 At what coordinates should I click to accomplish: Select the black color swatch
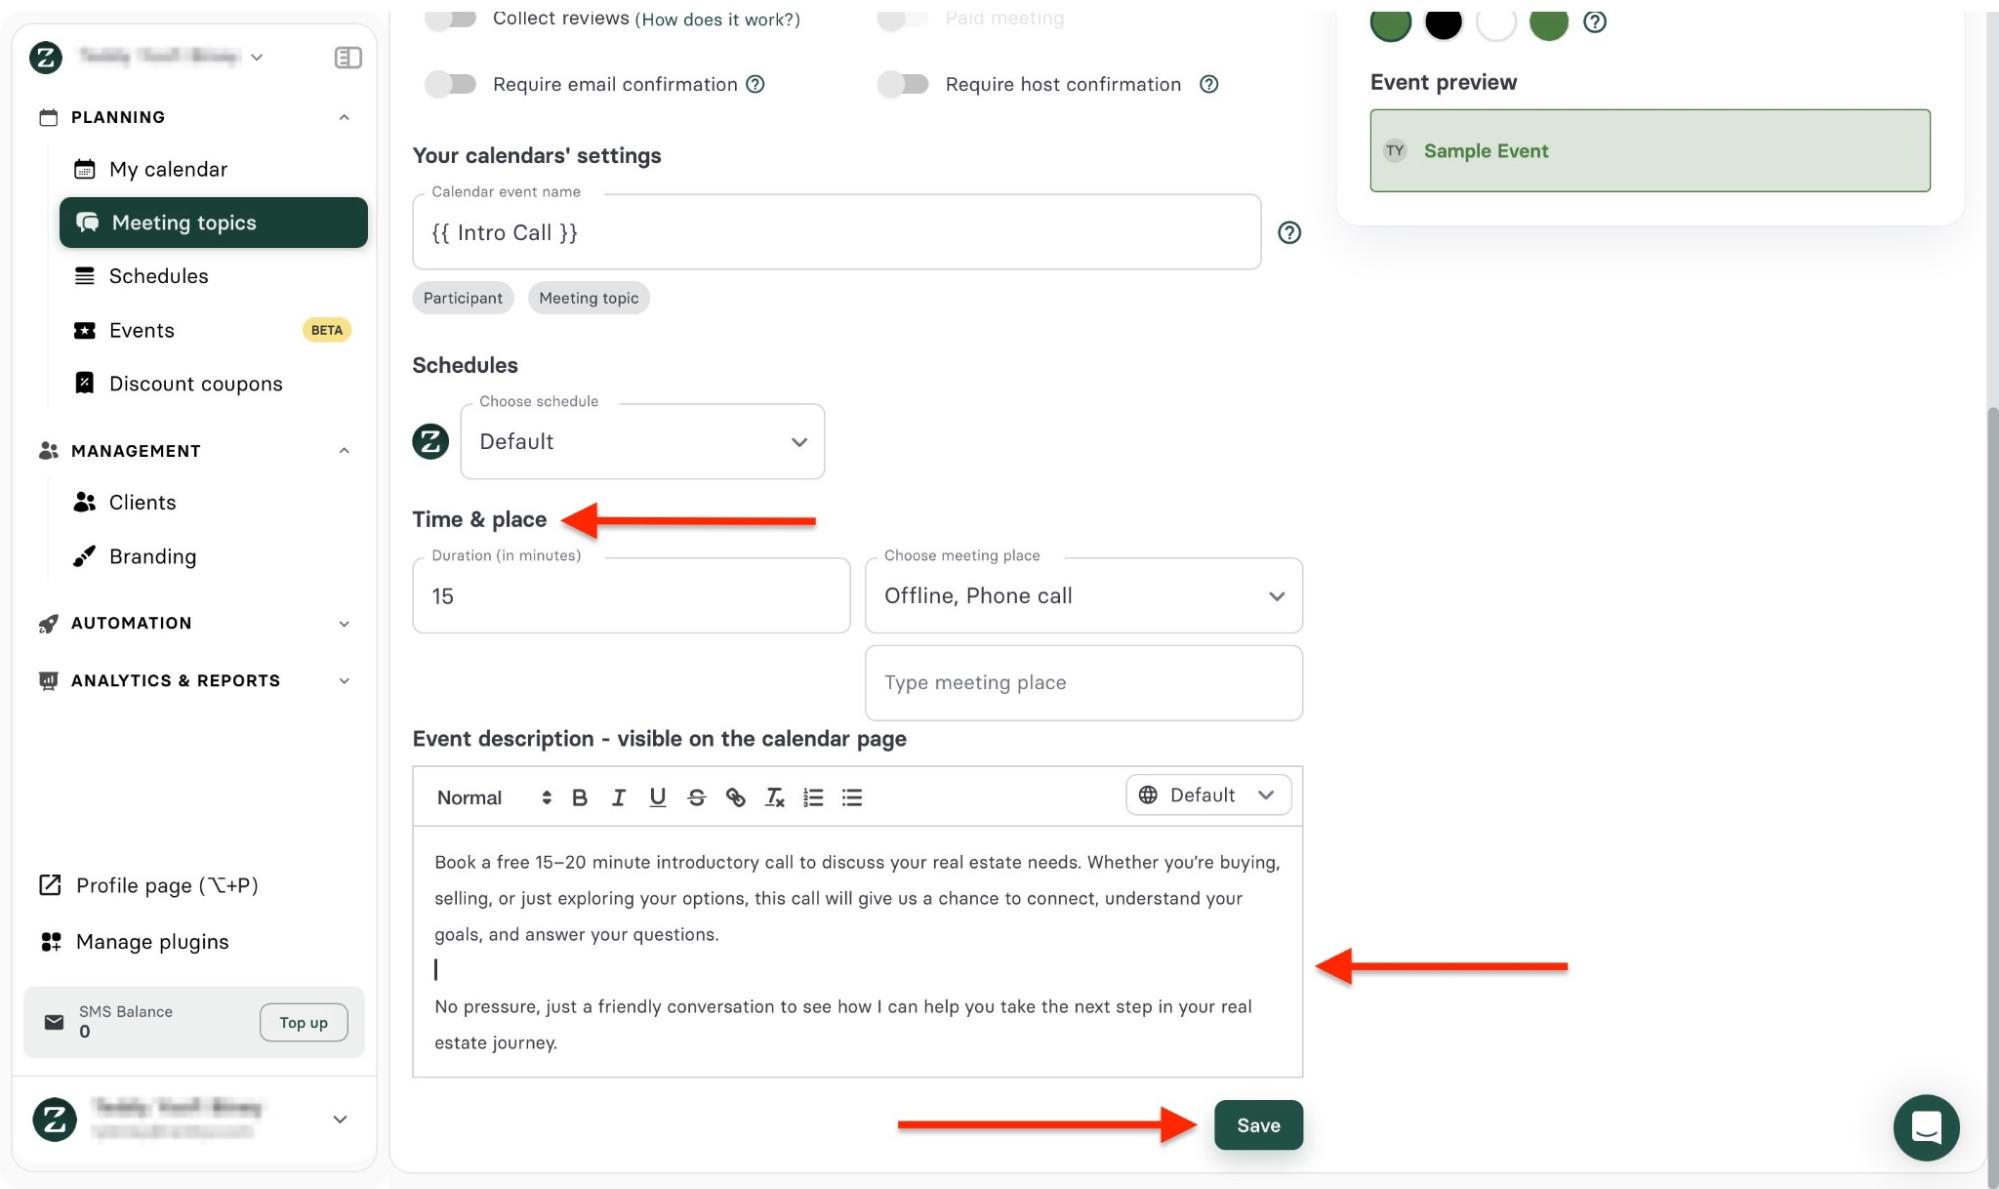[x=1442, y=22]
